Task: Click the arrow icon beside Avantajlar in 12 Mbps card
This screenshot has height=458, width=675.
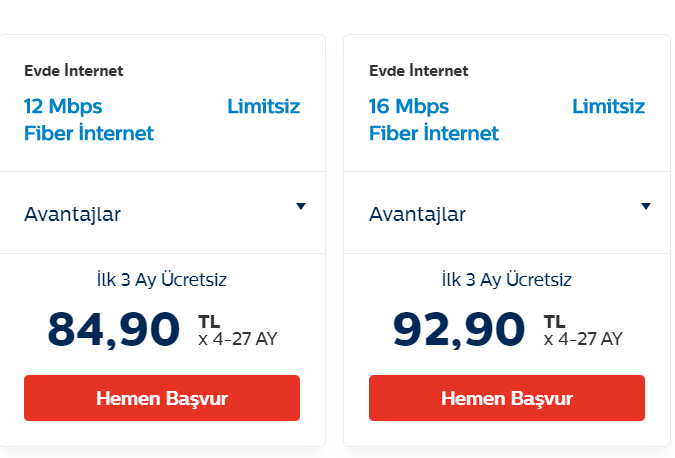Action: pos(300,207)
